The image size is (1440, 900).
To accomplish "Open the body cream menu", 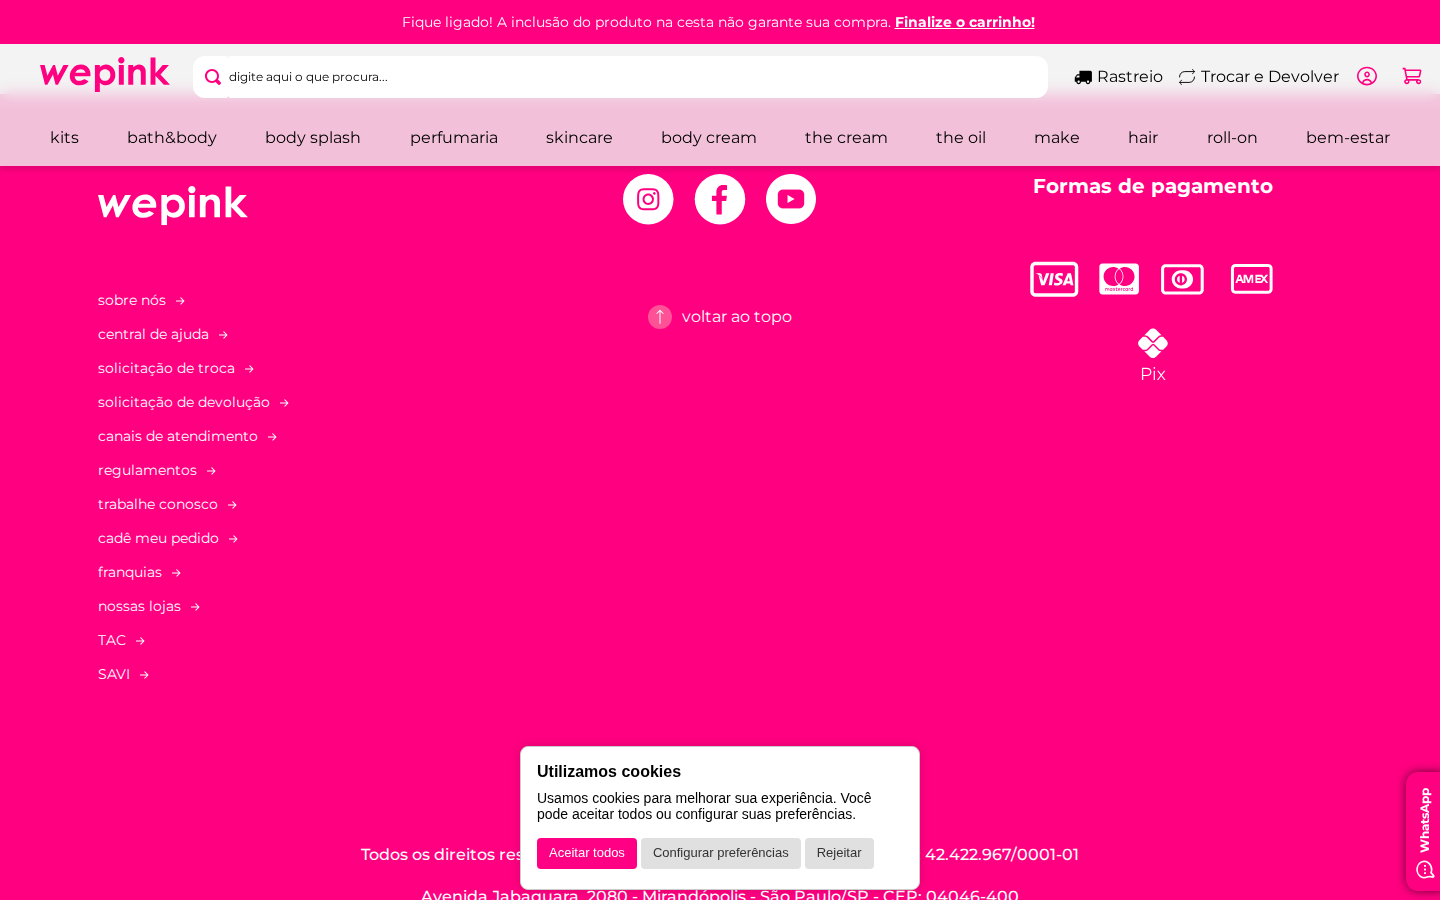I will point(709,138).
